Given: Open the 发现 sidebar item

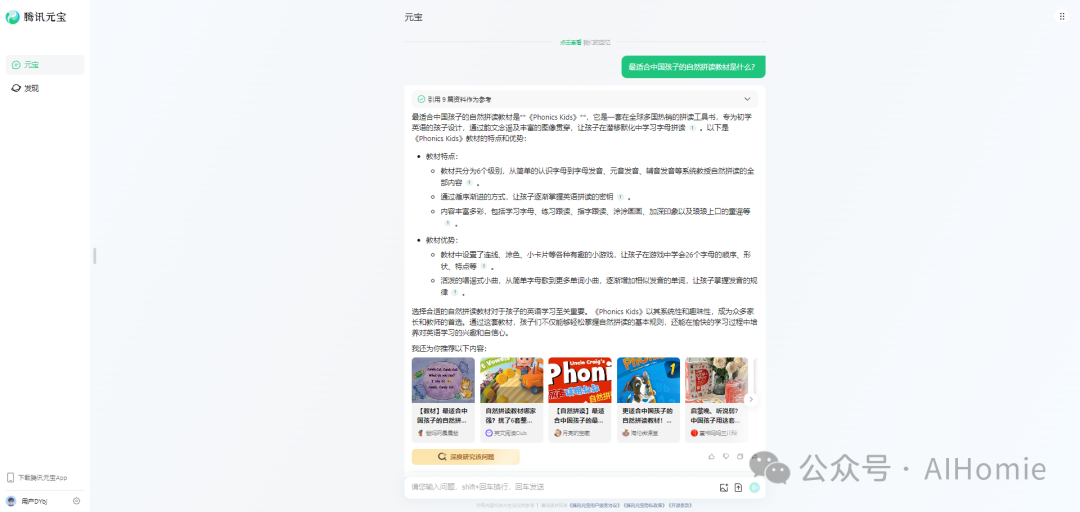Looking at the screenshot, I should click(x=45, y=88).
